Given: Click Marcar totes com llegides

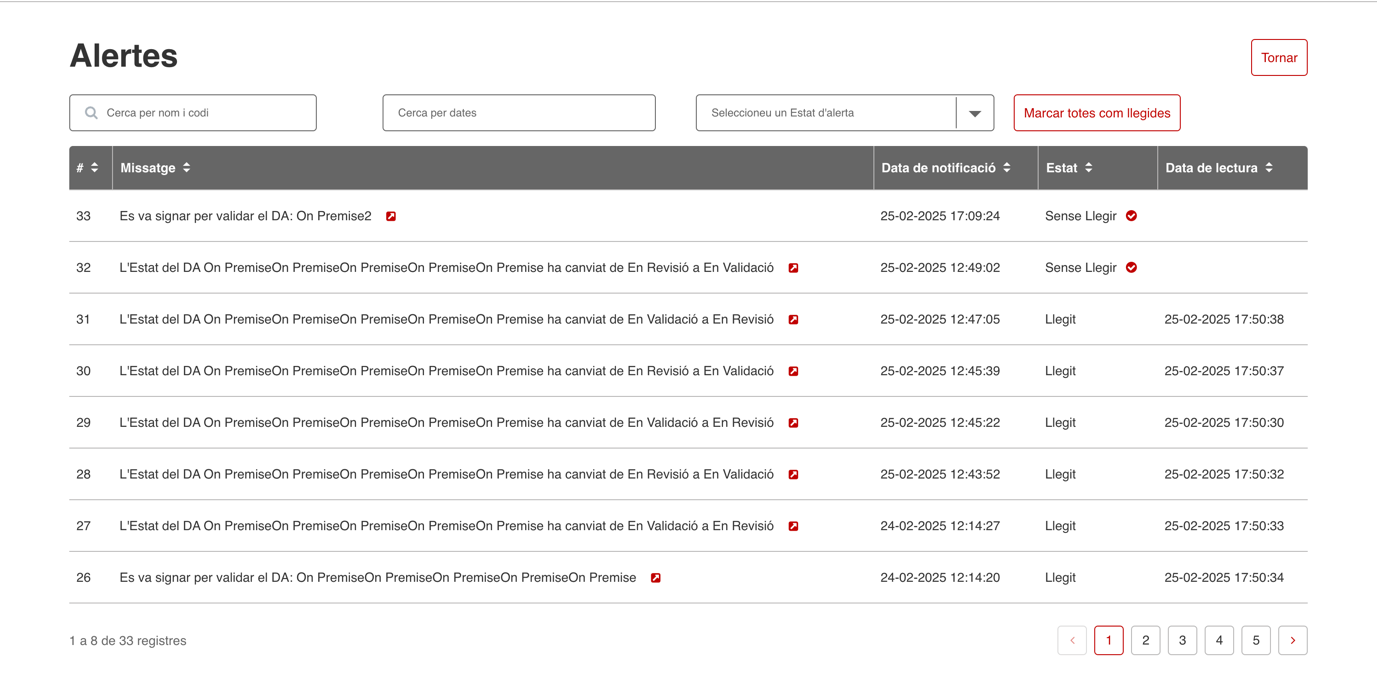Looking at the screenshot, I should tap(1096, 113).
